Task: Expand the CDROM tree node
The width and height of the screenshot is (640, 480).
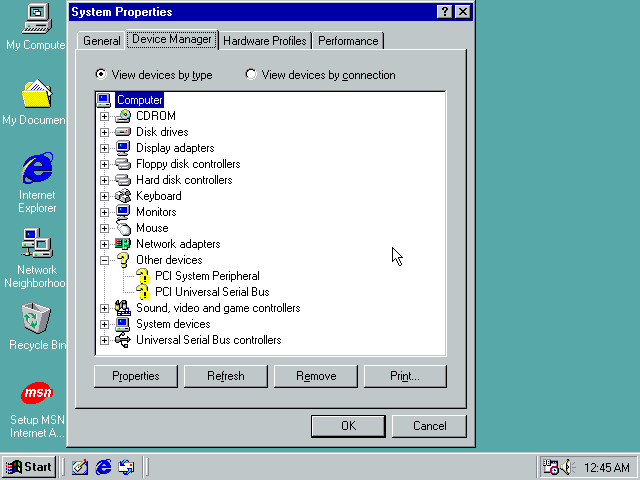Action: [104, 116]
